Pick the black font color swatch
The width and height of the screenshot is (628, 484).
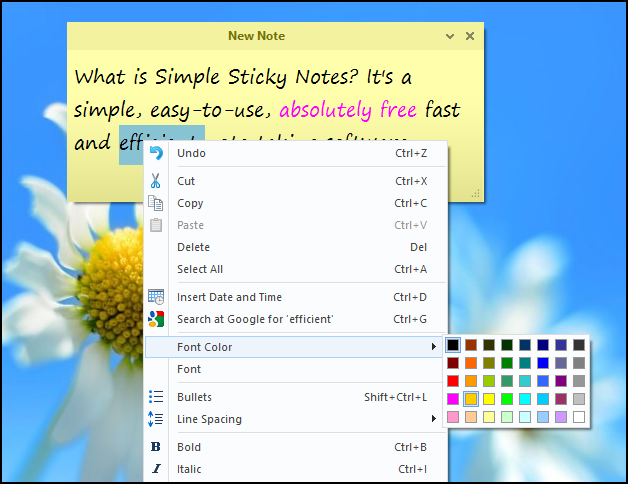click(x=453, y=345)
